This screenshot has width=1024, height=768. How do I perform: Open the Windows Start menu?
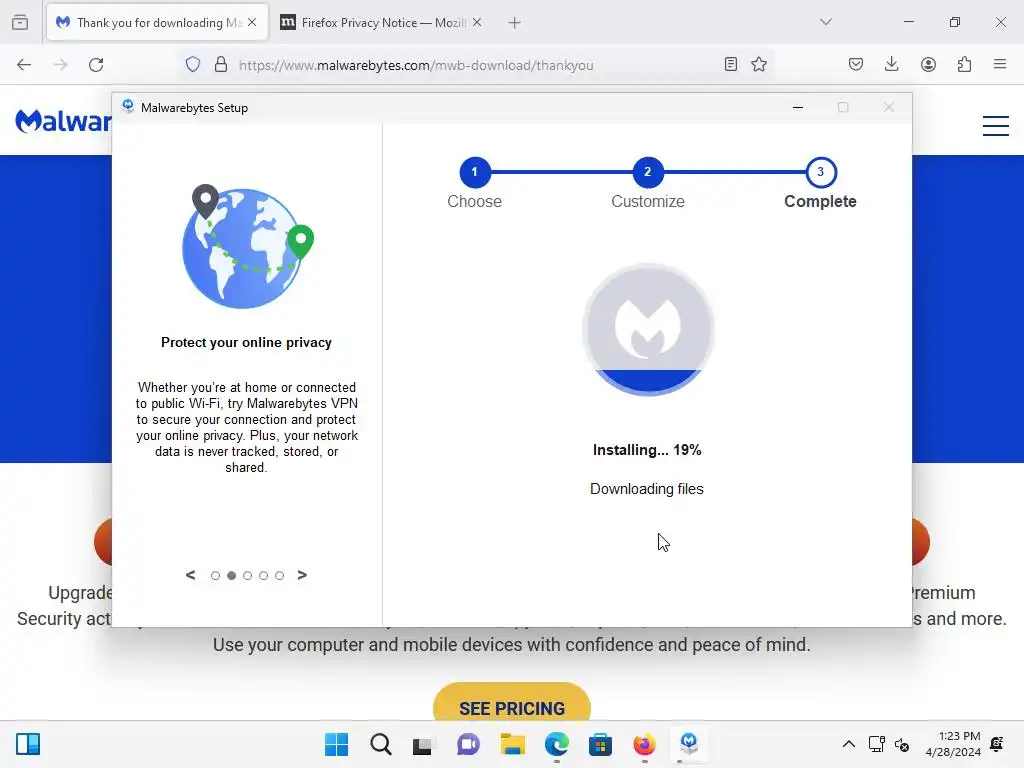click(336, 744)
